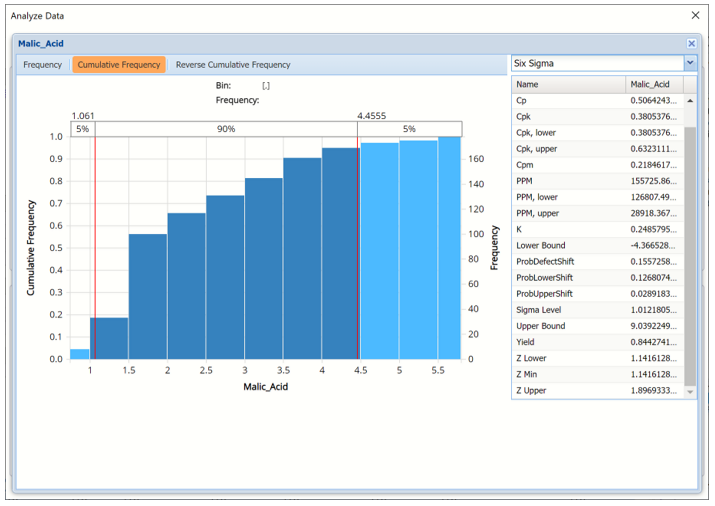Open the Reverse Cumulative Frequency tab

[x=233, y=65]
